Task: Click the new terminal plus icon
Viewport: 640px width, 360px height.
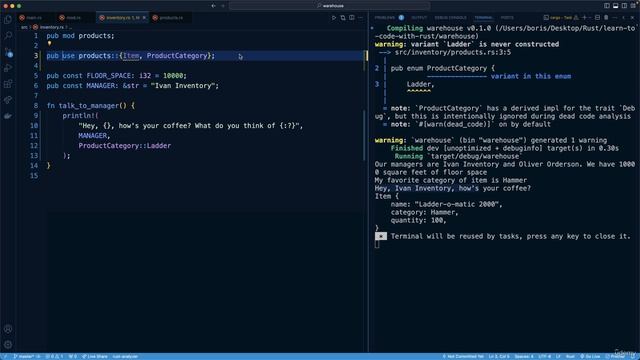Action: 584,18
